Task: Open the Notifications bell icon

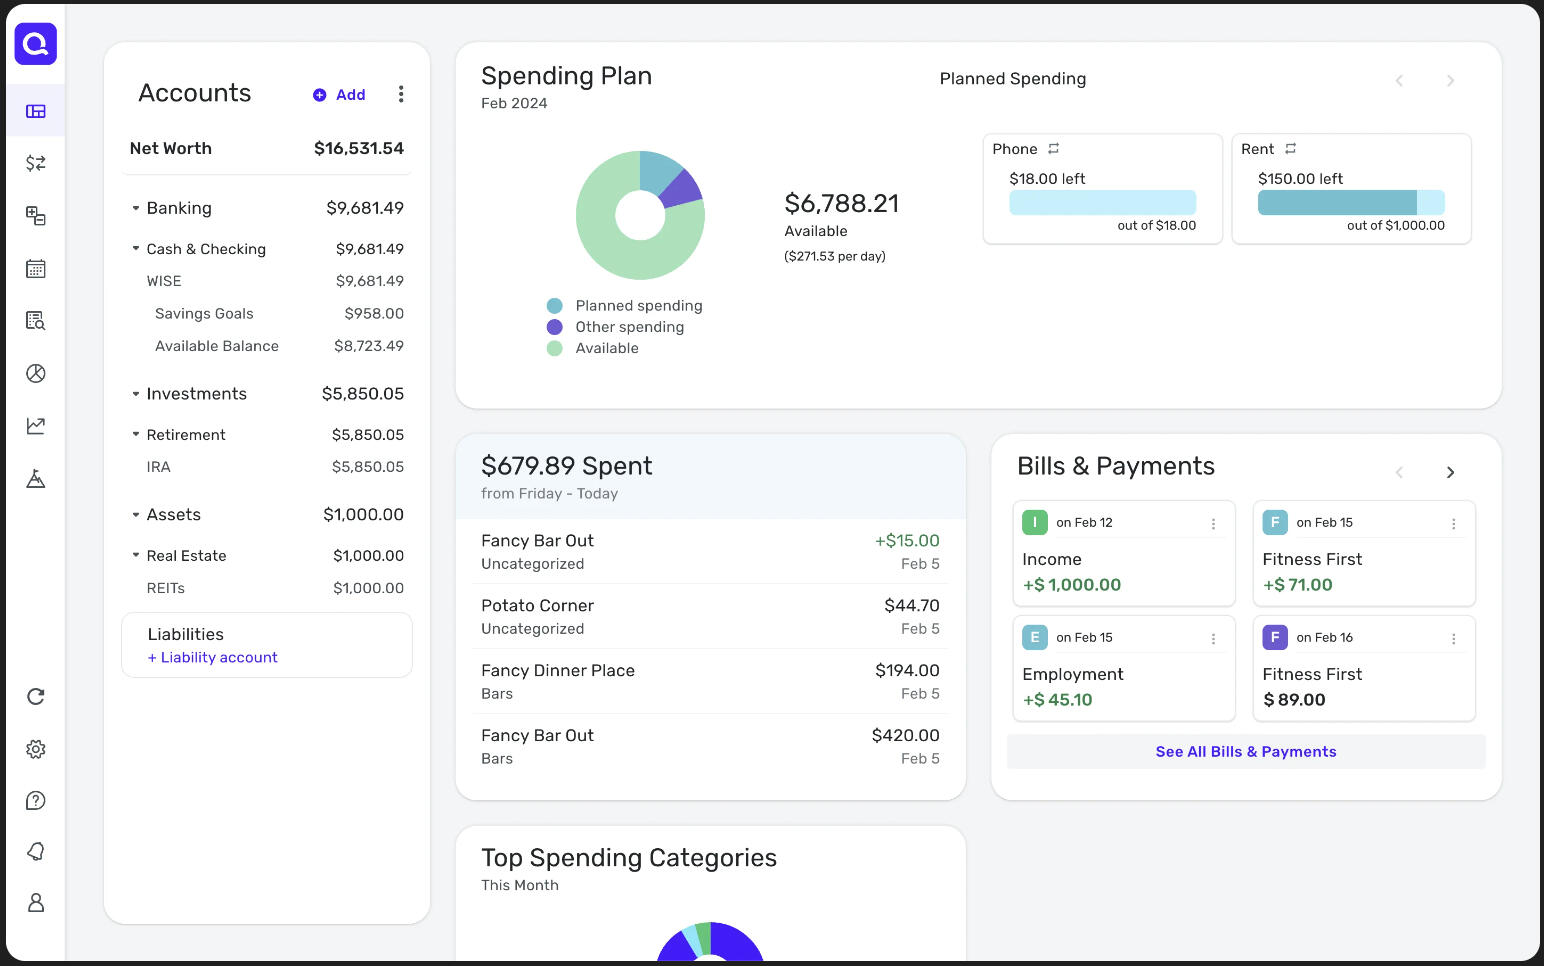Action: [x=35, y=851]
